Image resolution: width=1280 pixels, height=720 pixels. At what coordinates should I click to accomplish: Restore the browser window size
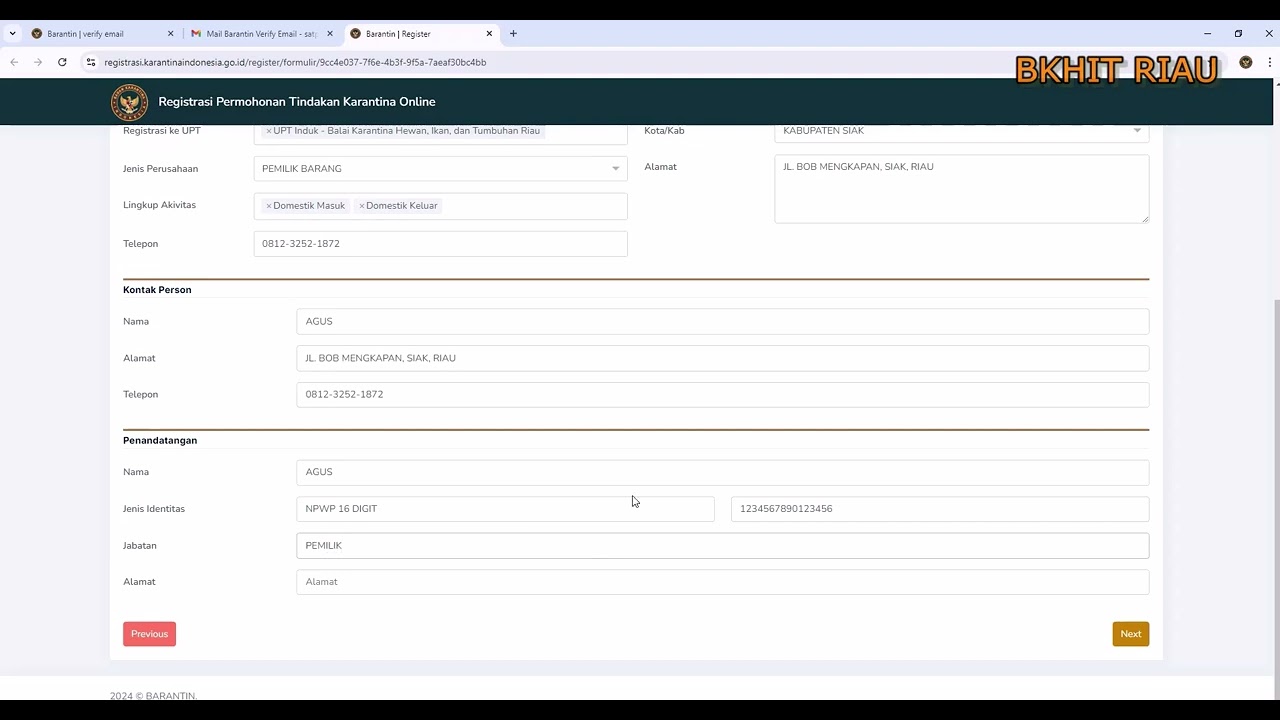tap(1238, 34)
